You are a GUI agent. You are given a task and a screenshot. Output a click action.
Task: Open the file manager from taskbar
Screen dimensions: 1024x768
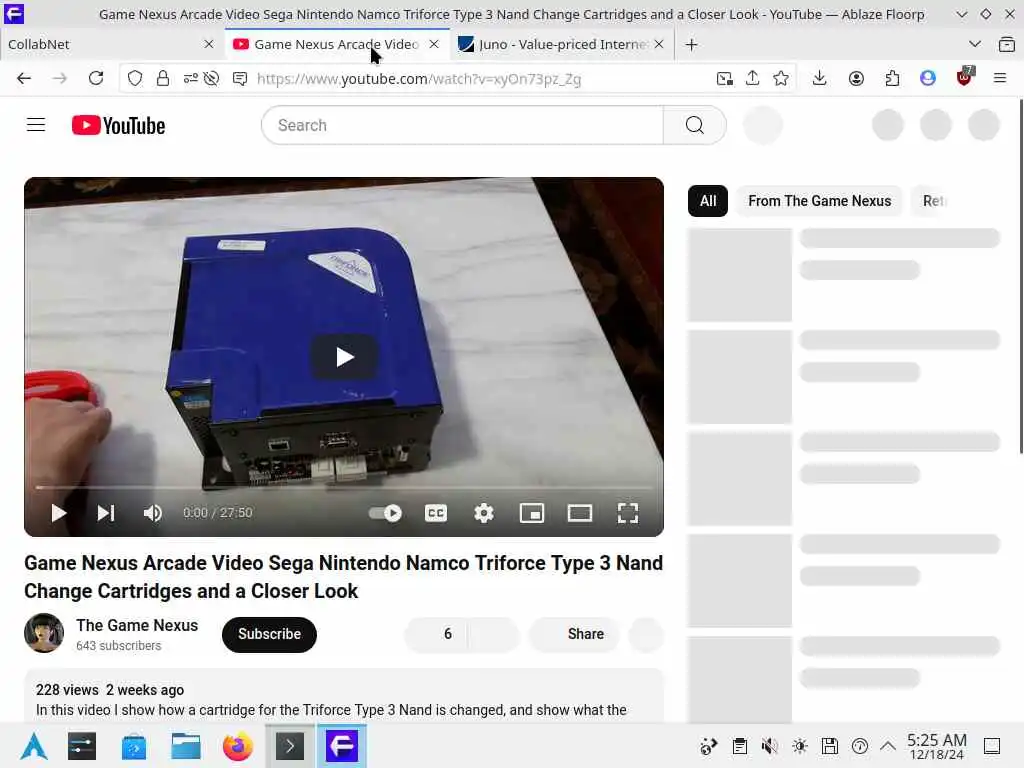(x=185, y=746)
